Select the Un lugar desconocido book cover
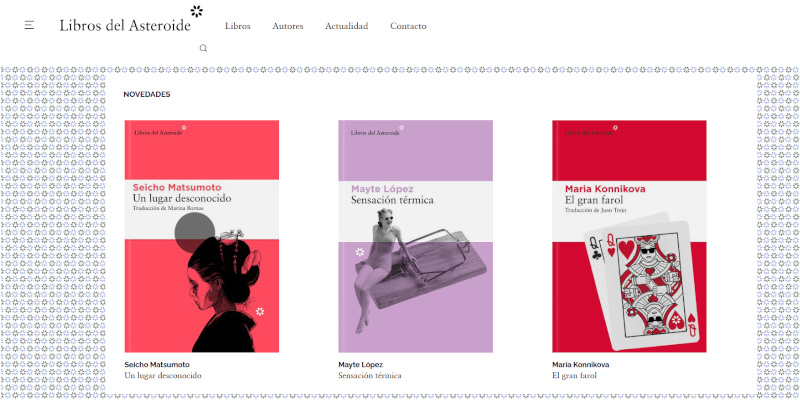The height and width of the screenshot is (400, 800). 202,236
